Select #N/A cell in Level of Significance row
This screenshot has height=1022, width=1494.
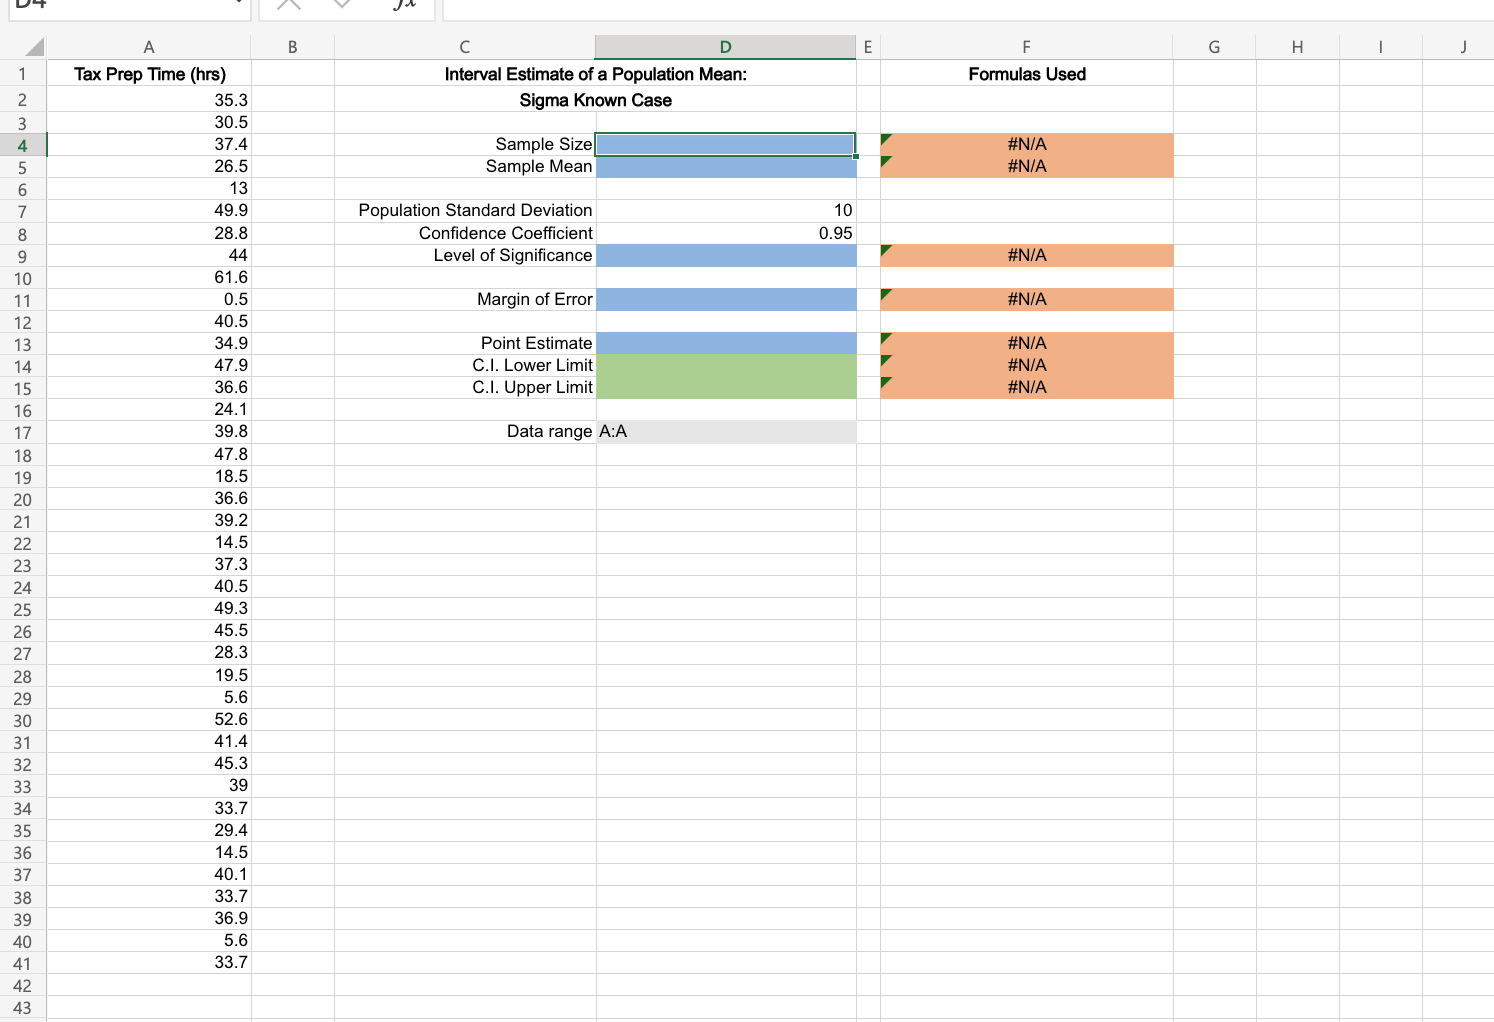point(1027,255)
